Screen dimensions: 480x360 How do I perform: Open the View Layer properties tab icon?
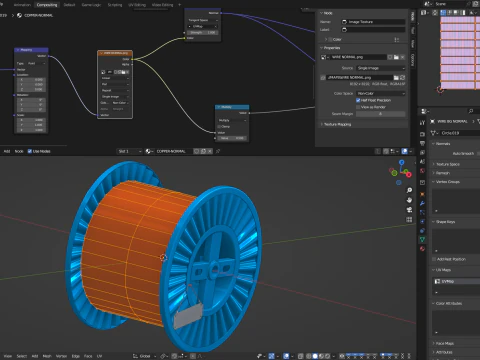(x=422, y=152)
